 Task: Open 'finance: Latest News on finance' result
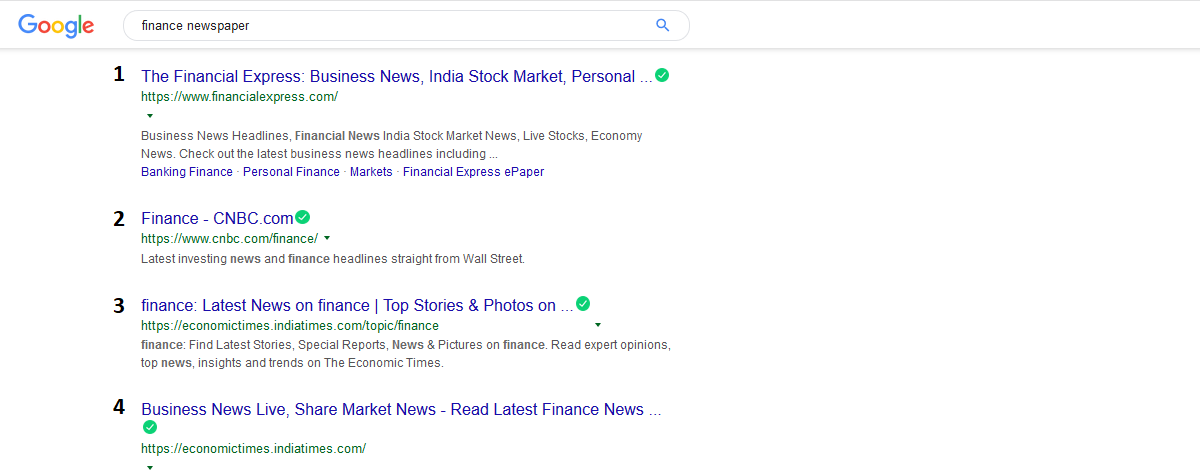pos(357,305)
